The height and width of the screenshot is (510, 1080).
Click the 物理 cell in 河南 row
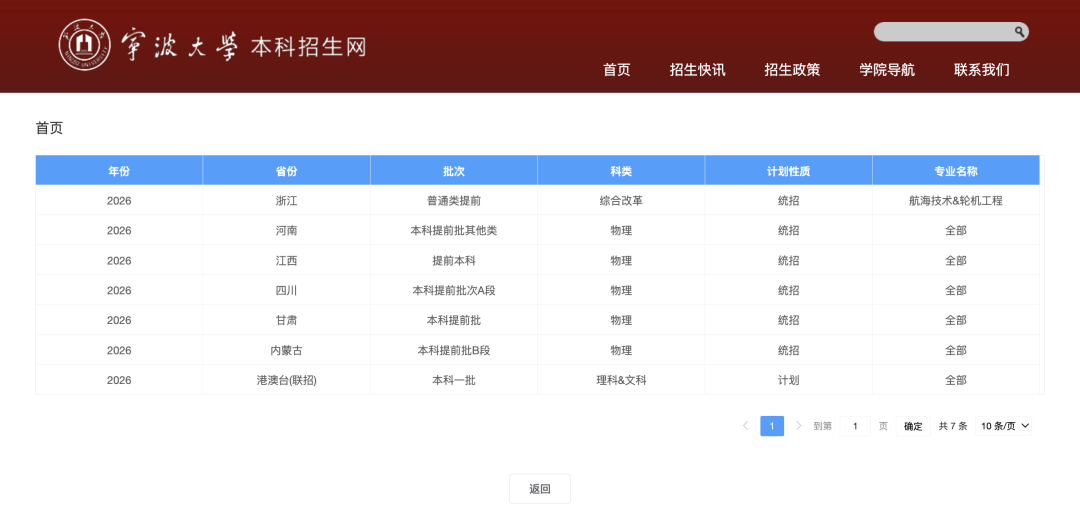point(621,230)
